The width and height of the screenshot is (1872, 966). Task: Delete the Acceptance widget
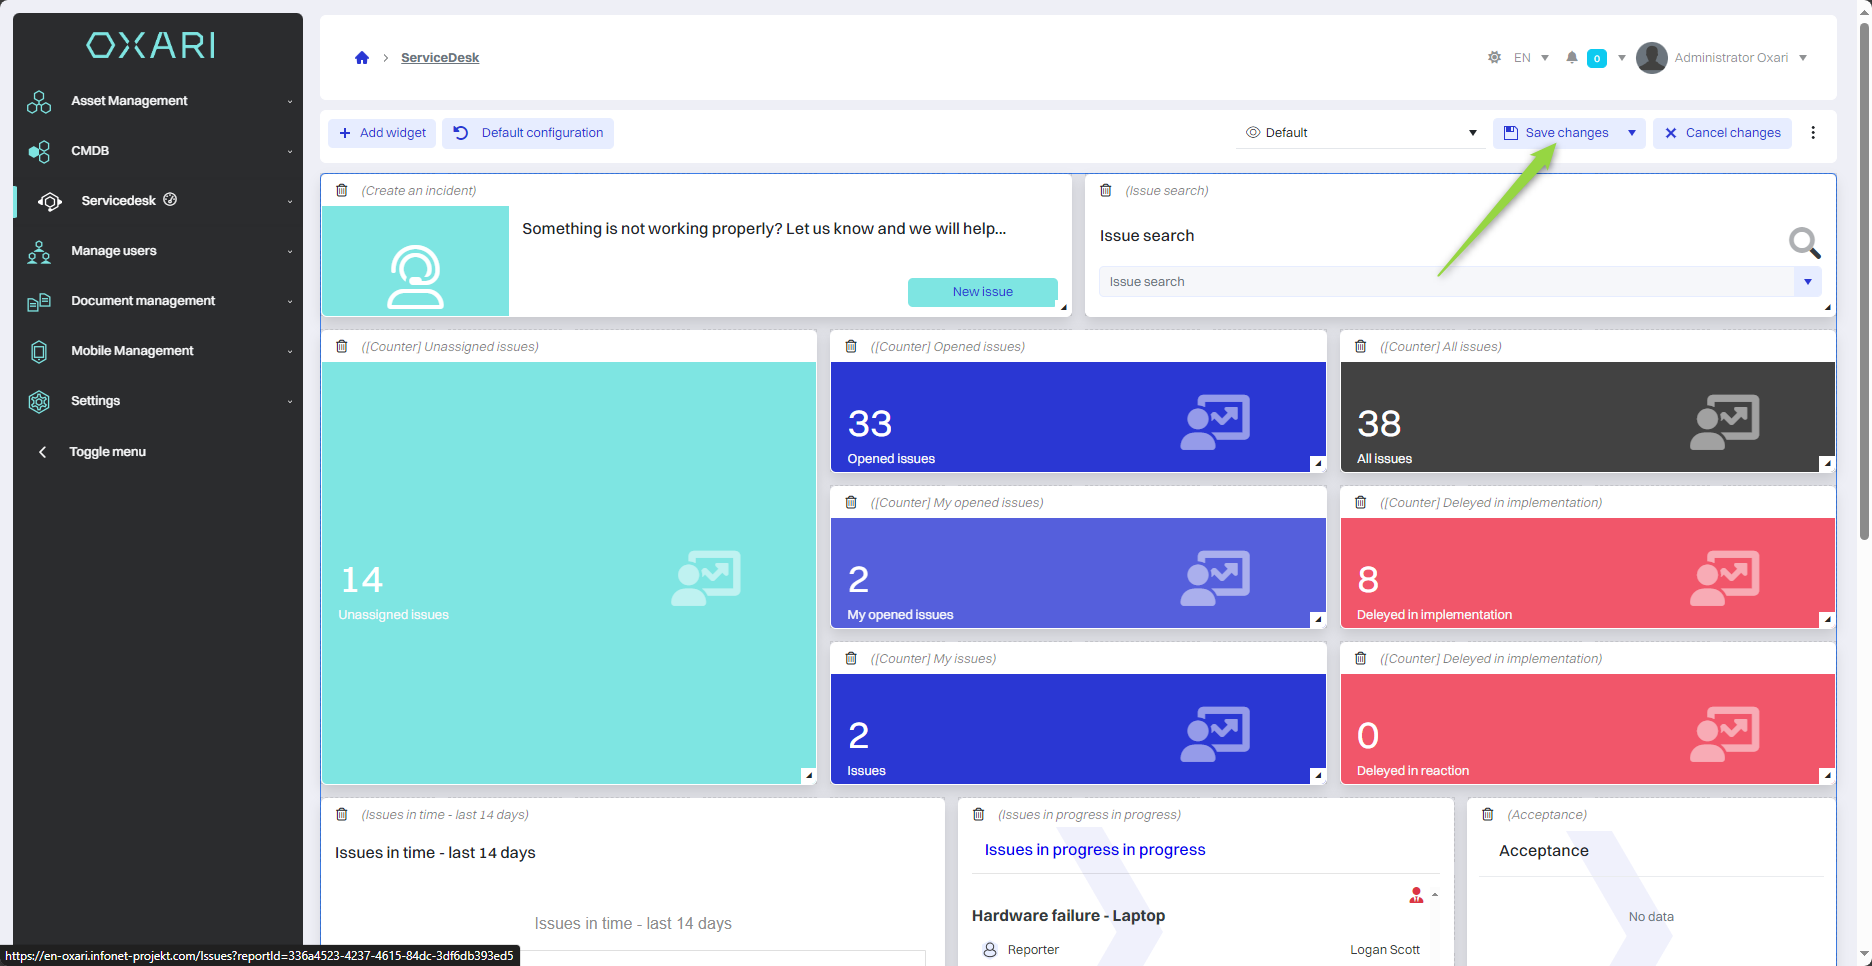[x=1488, y=814]
